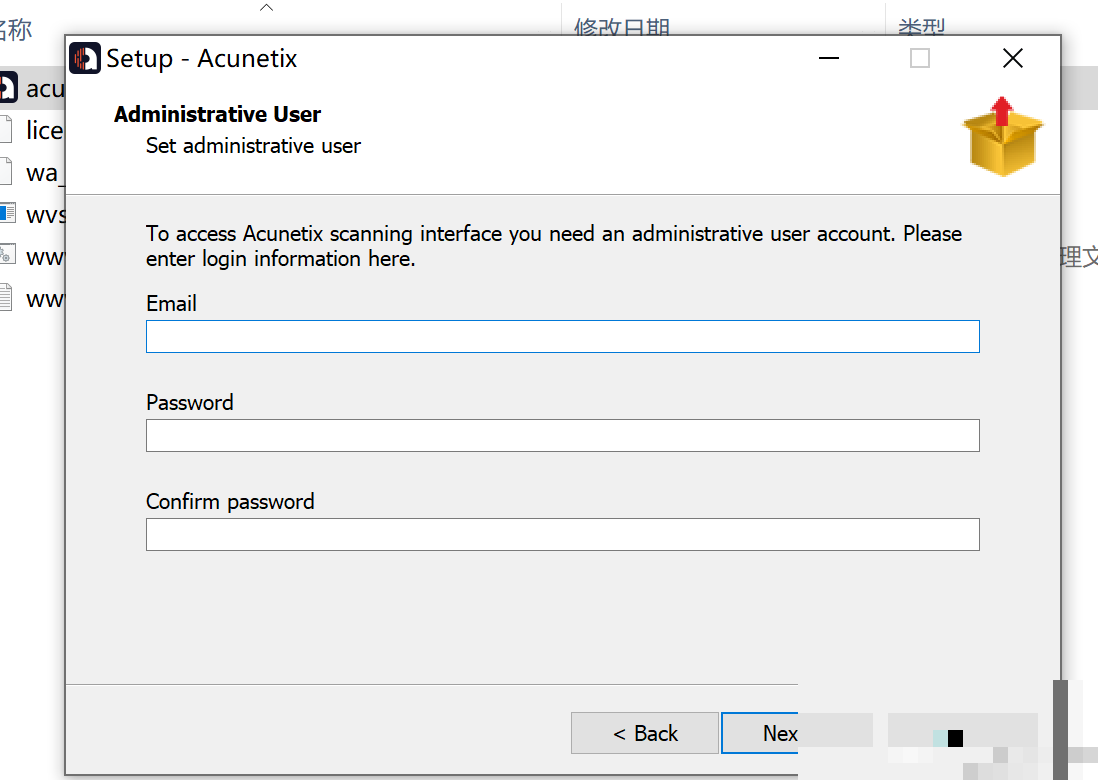Click the Confirm password input field
Screen dimensions: 1098x780
[x=562, y=534]
